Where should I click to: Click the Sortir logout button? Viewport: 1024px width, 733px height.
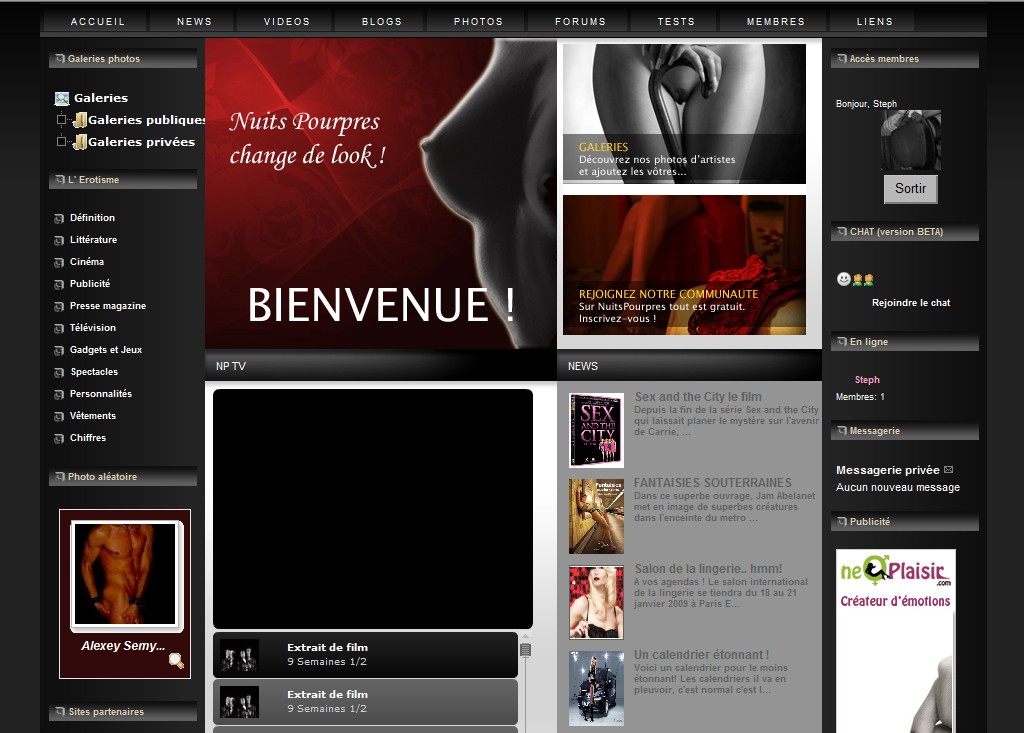tap(910, 189)
